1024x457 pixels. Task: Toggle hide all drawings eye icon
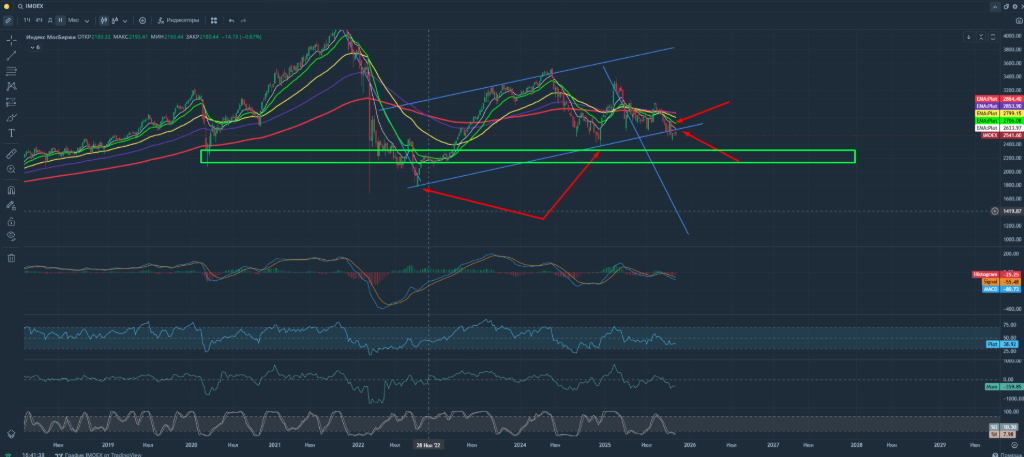tap(11, 236)
